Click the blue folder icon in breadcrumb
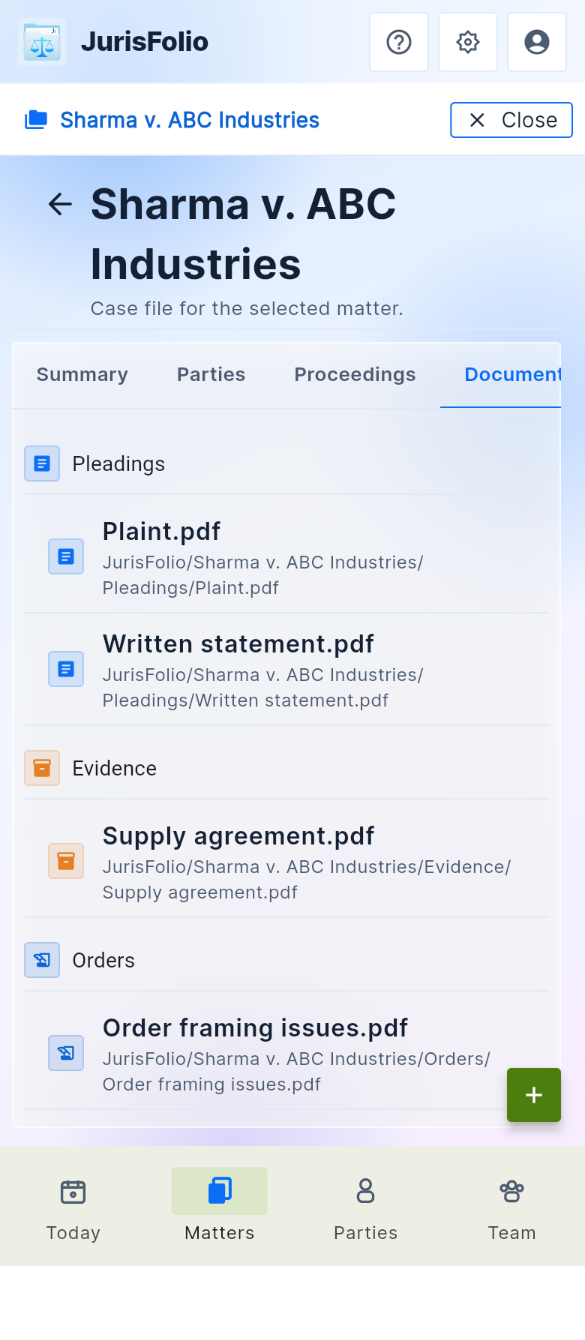This screenshot has width=585, height=1340. pyautogui.click(x=36, y=120)
